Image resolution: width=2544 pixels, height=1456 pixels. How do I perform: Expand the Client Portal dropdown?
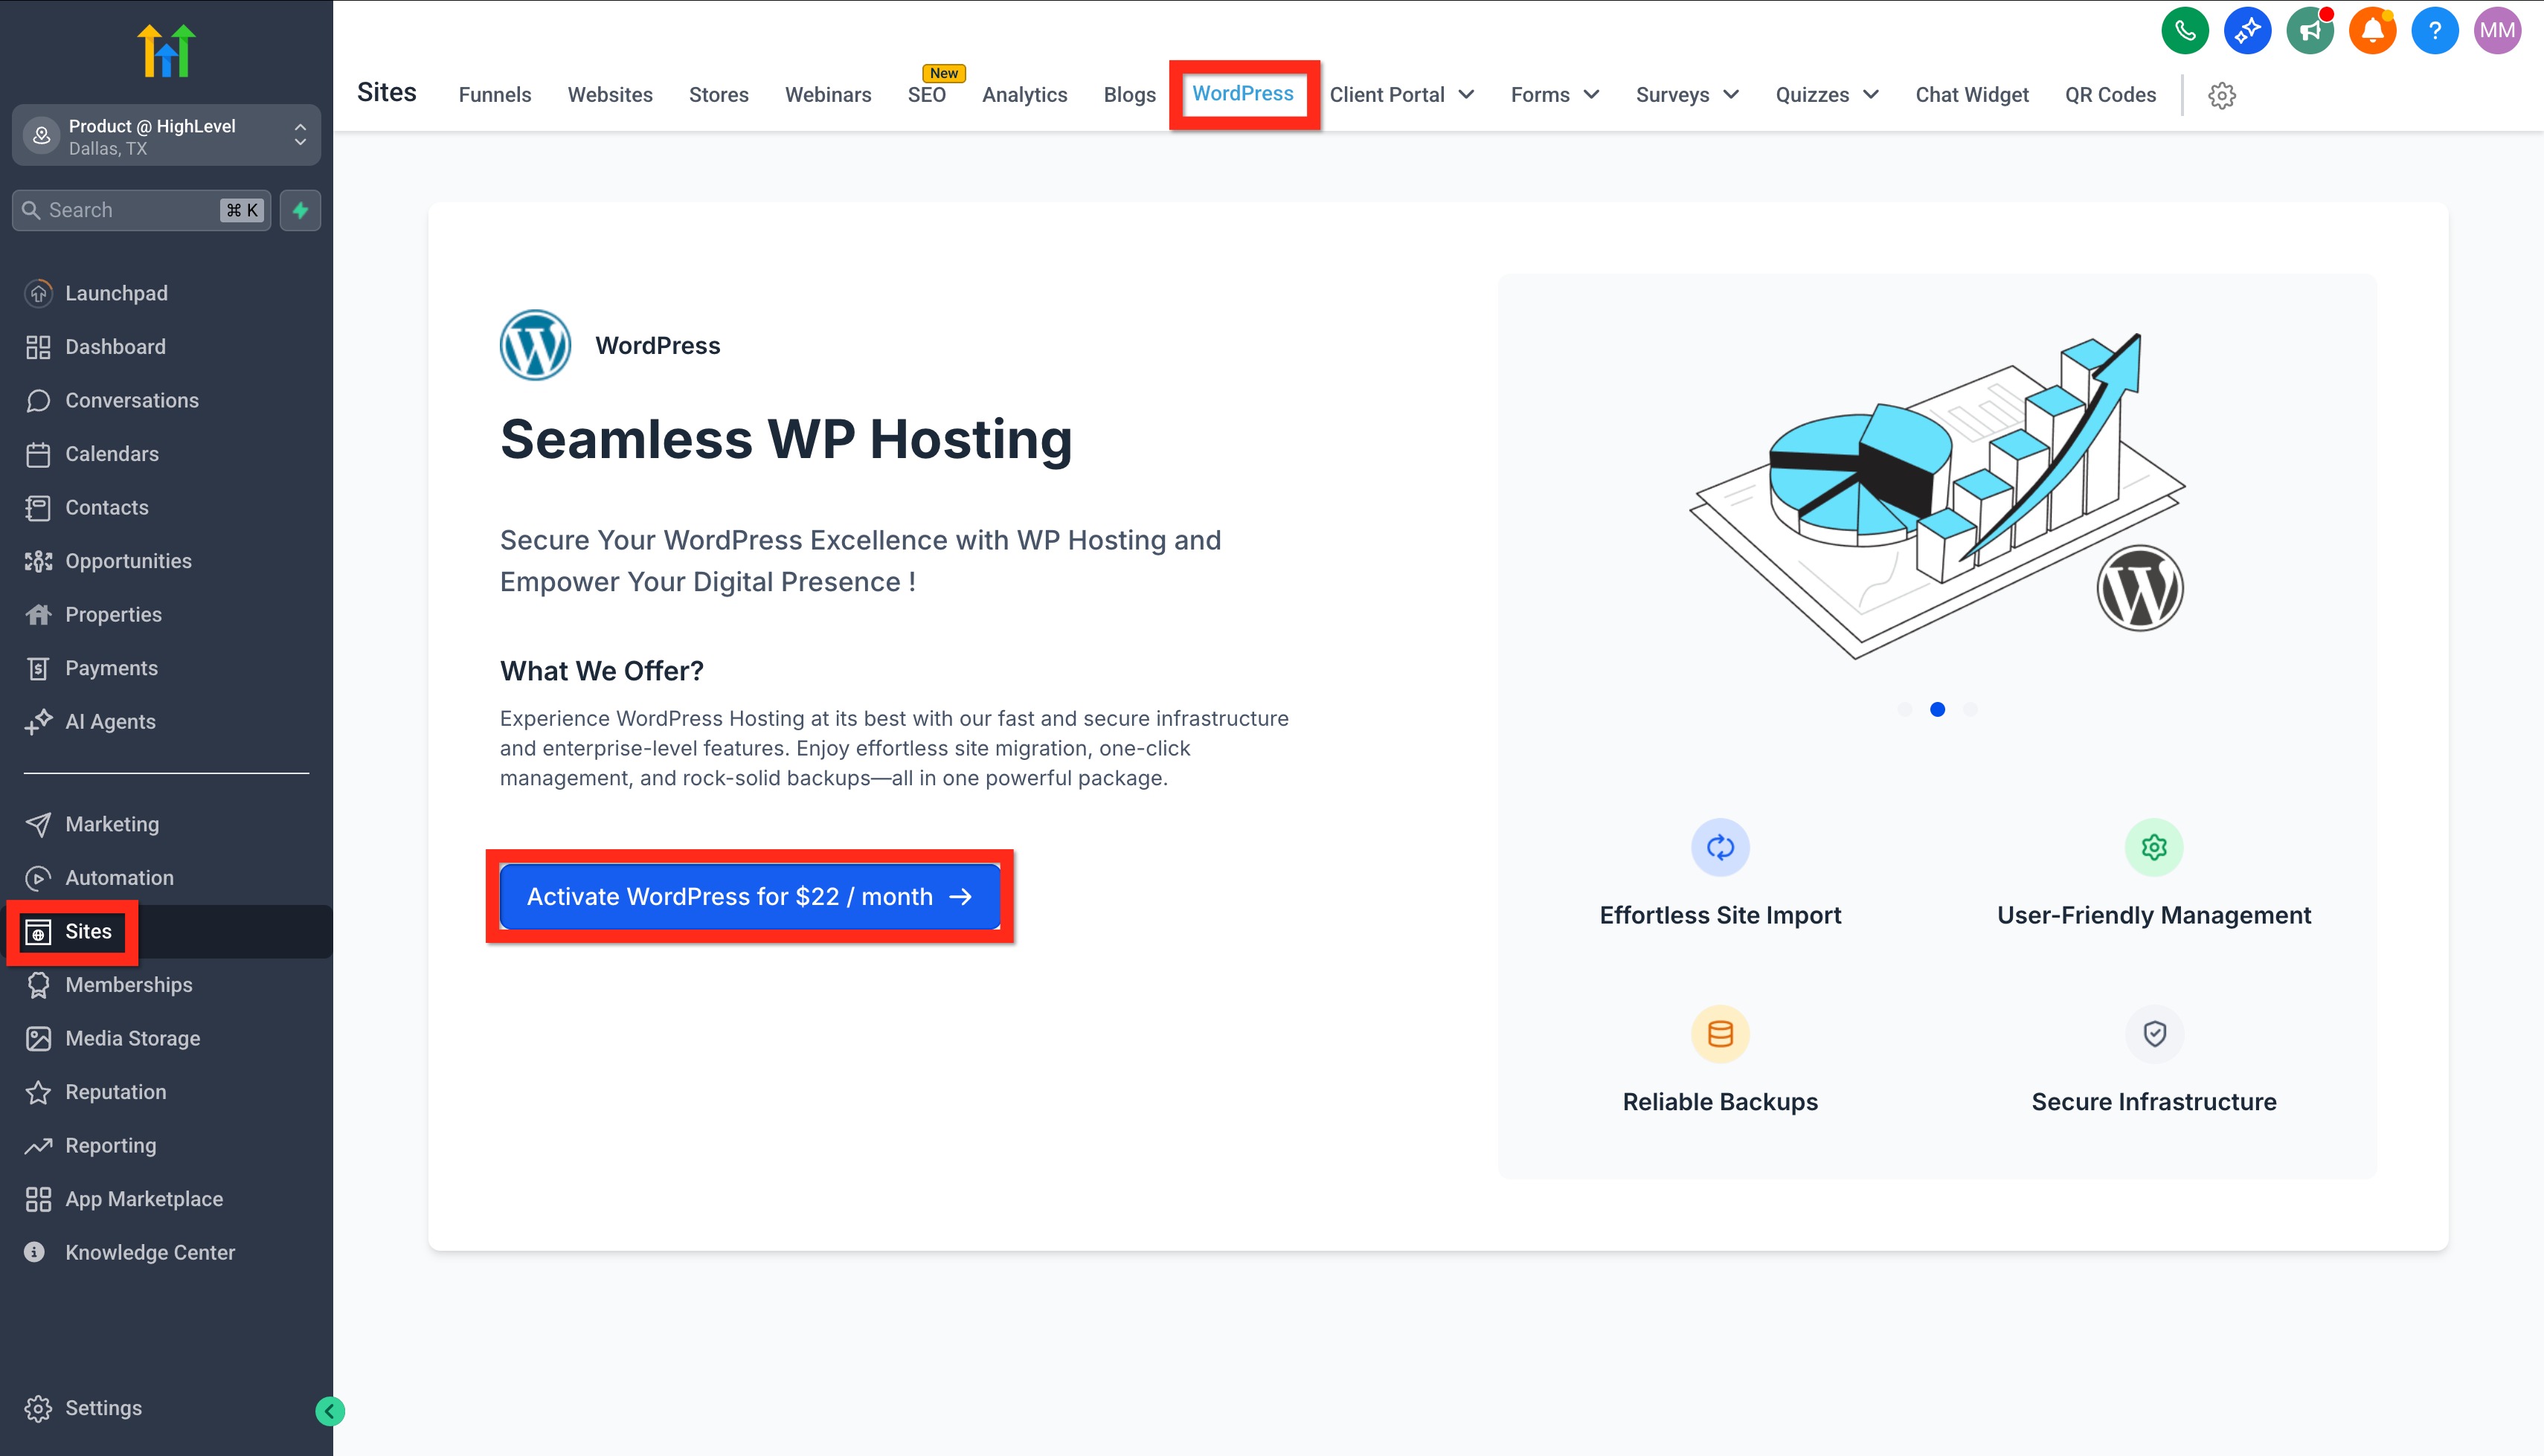pos(1401,95)
